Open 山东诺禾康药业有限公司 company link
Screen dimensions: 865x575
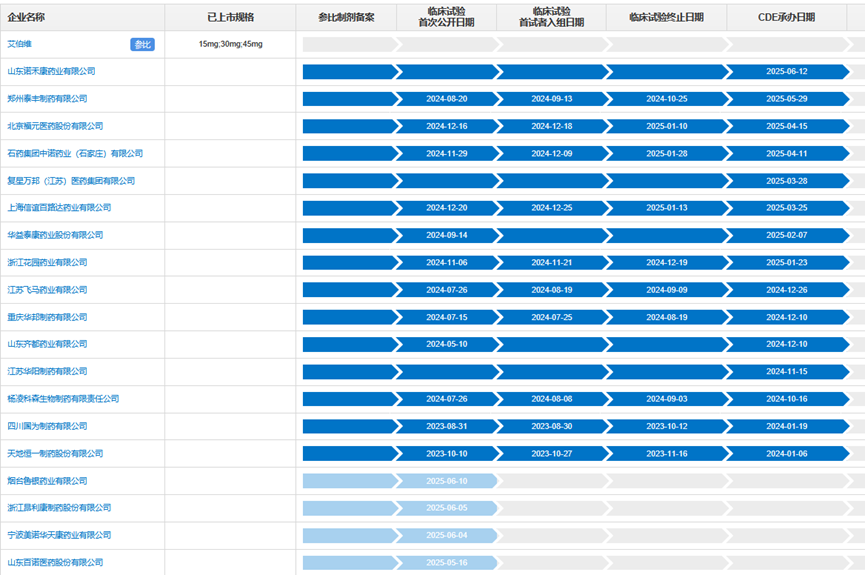point(51,71)
